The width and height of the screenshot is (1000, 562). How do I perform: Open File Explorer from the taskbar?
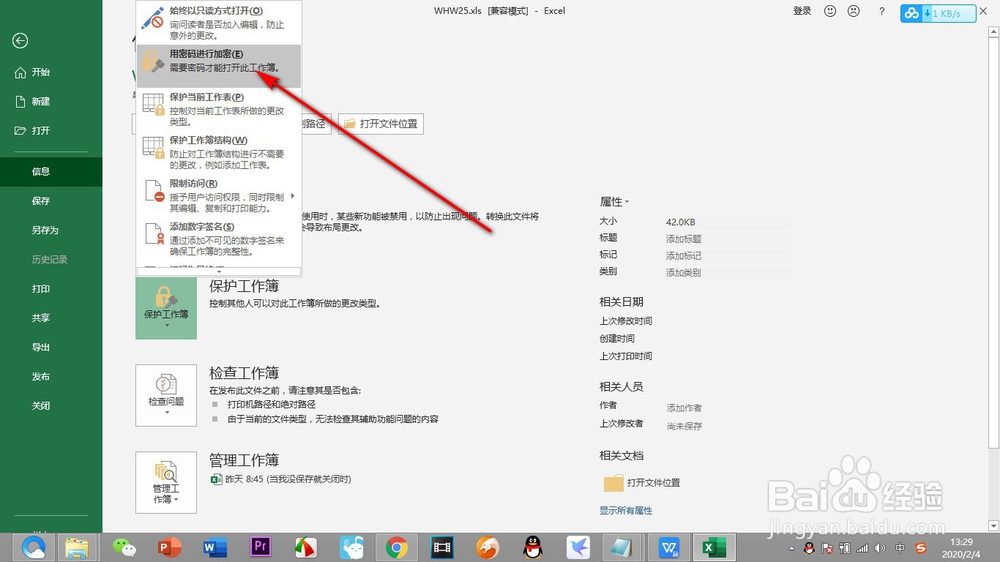click(77, 547)
